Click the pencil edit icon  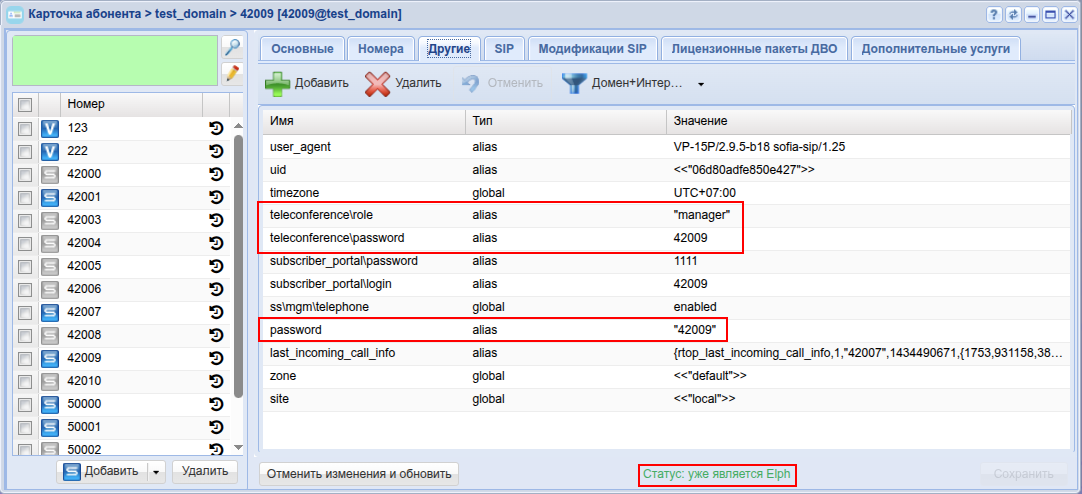(233, 73)
